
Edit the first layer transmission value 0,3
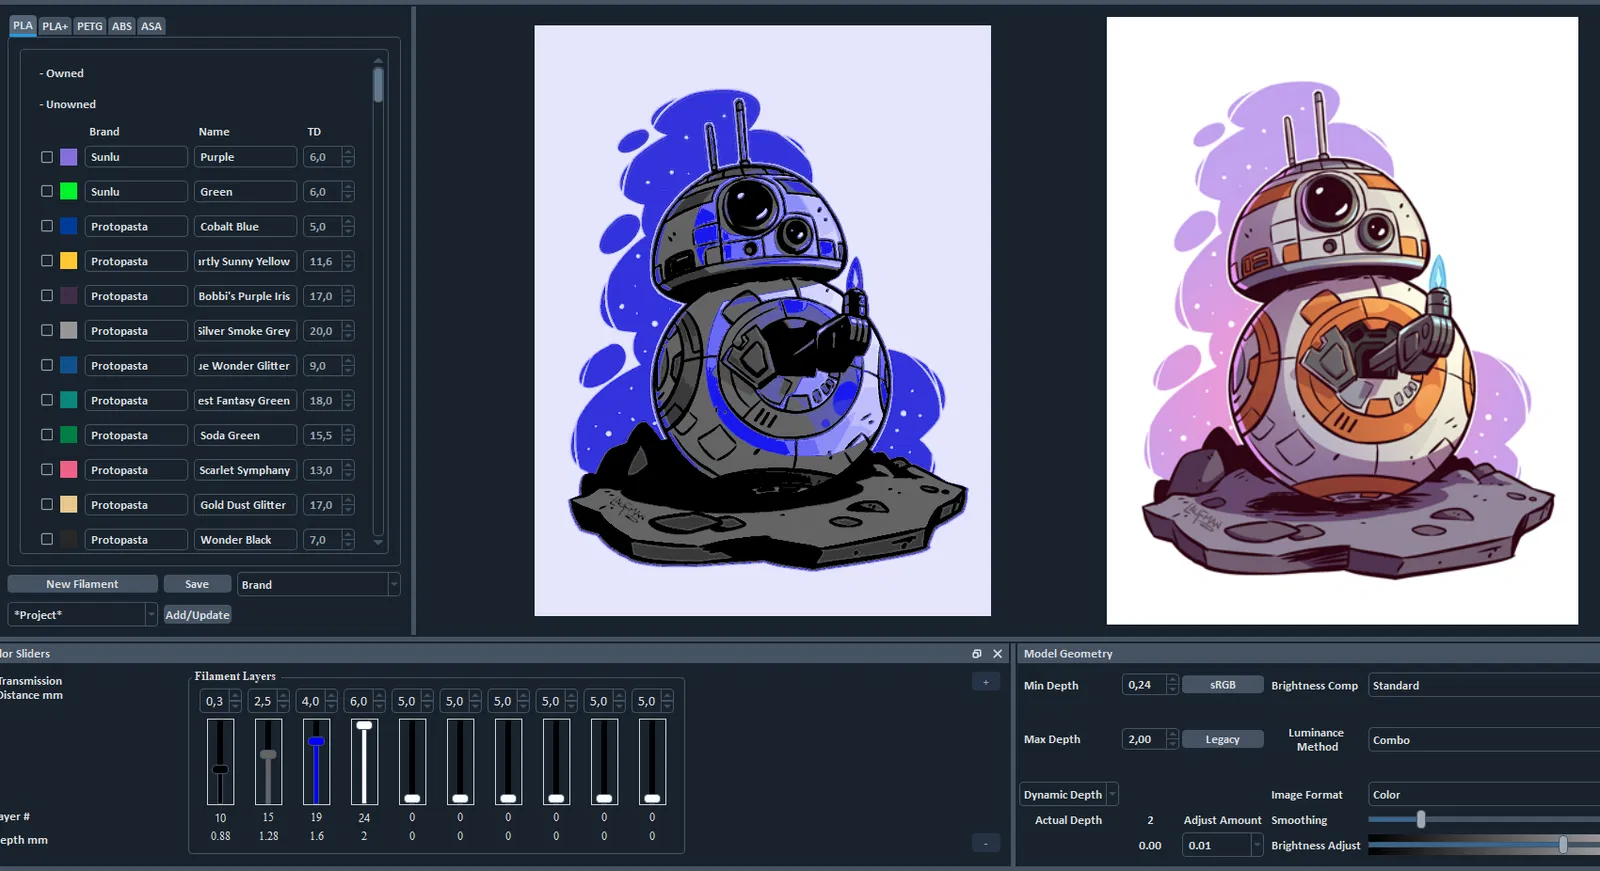(215, 701)
